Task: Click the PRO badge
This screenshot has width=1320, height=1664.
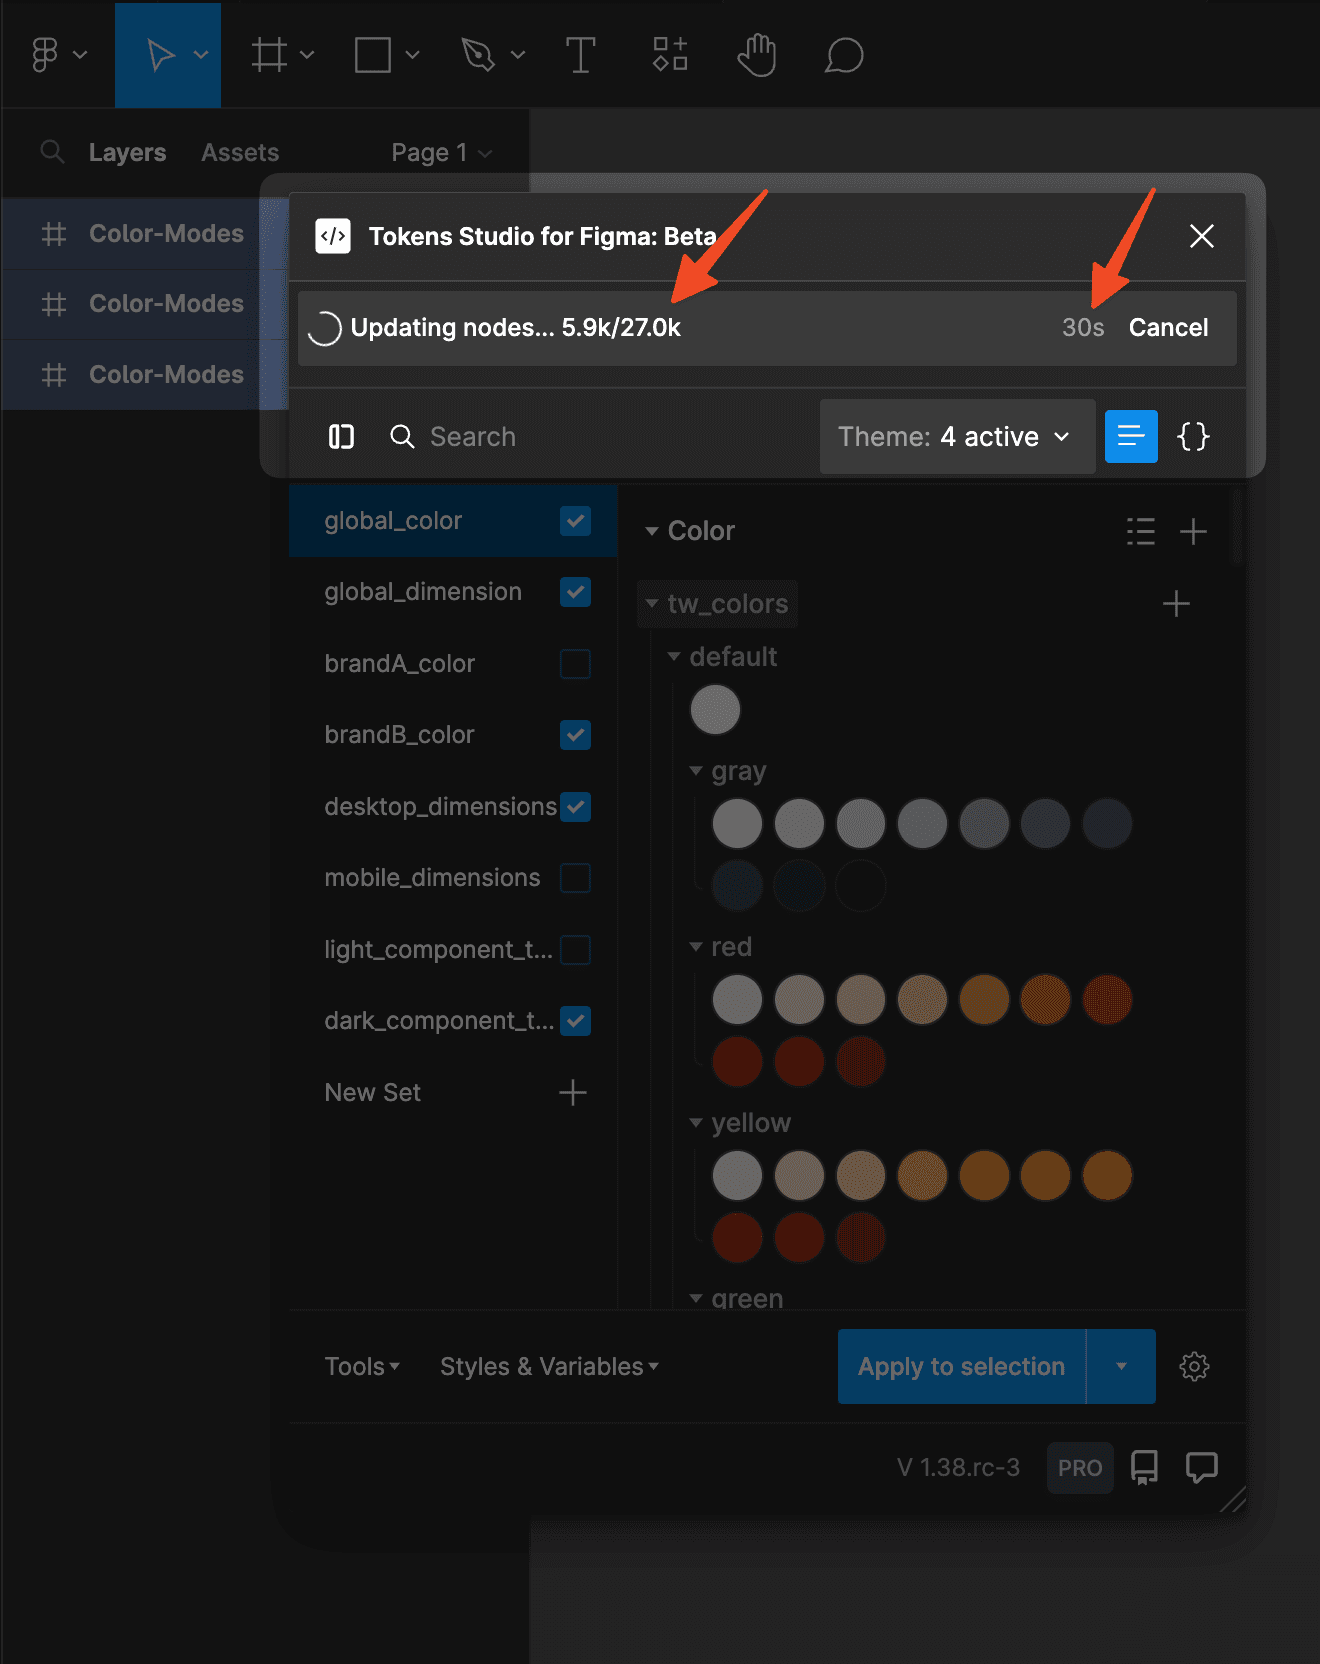Action: click(1080, 1467)
